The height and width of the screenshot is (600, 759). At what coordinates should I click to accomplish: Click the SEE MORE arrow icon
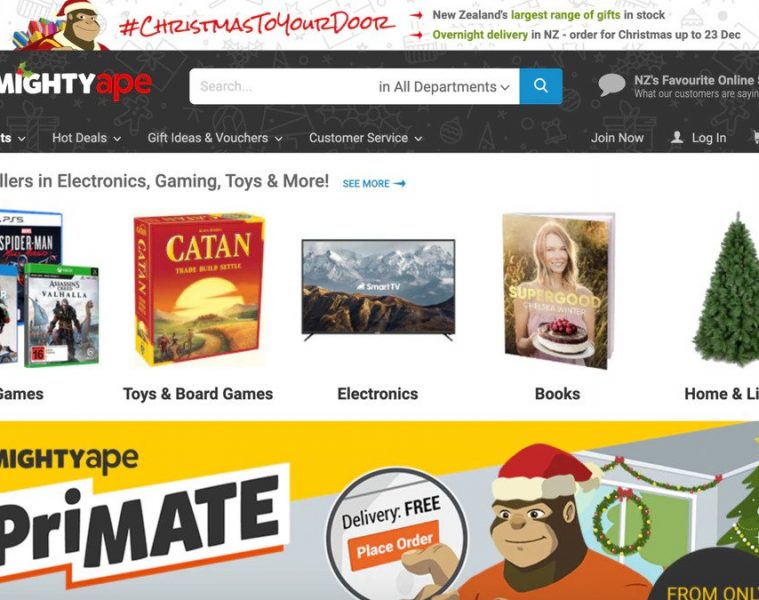coord(399,183)
